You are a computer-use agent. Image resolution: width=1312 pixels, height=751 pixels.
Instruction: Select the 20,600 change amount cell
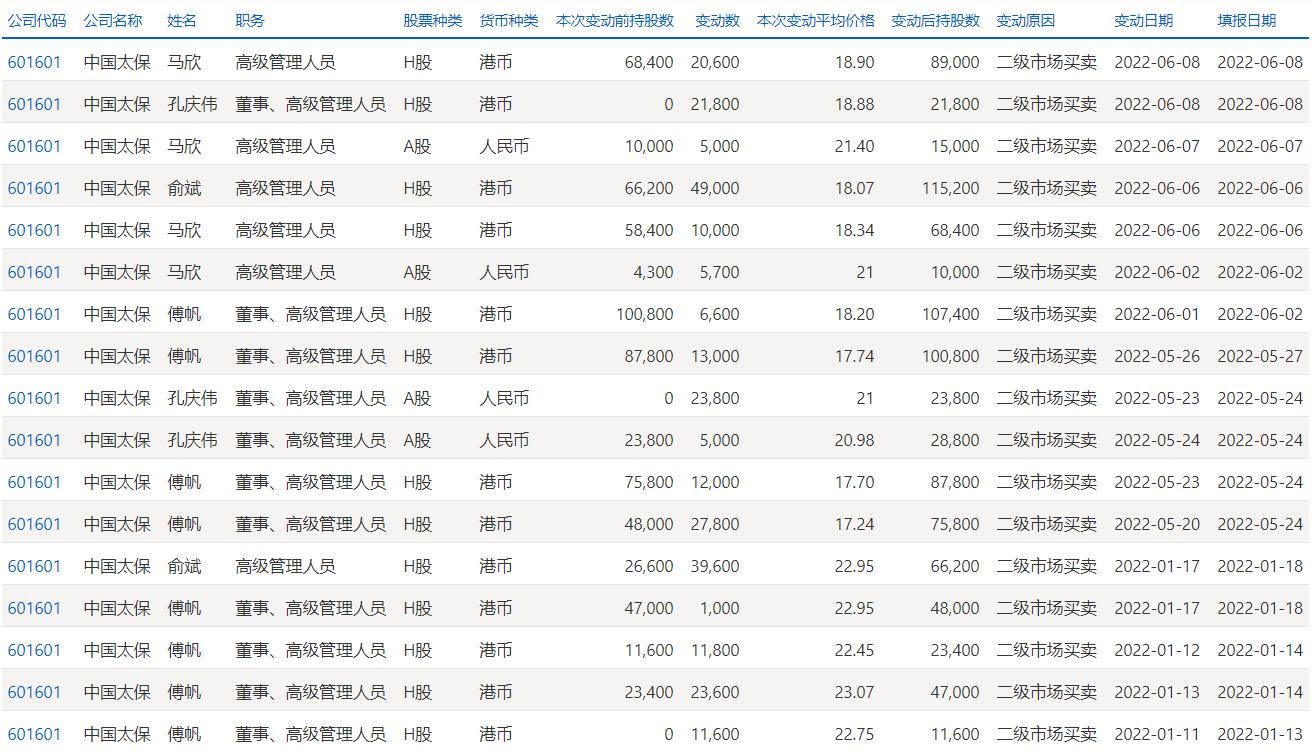716,62
